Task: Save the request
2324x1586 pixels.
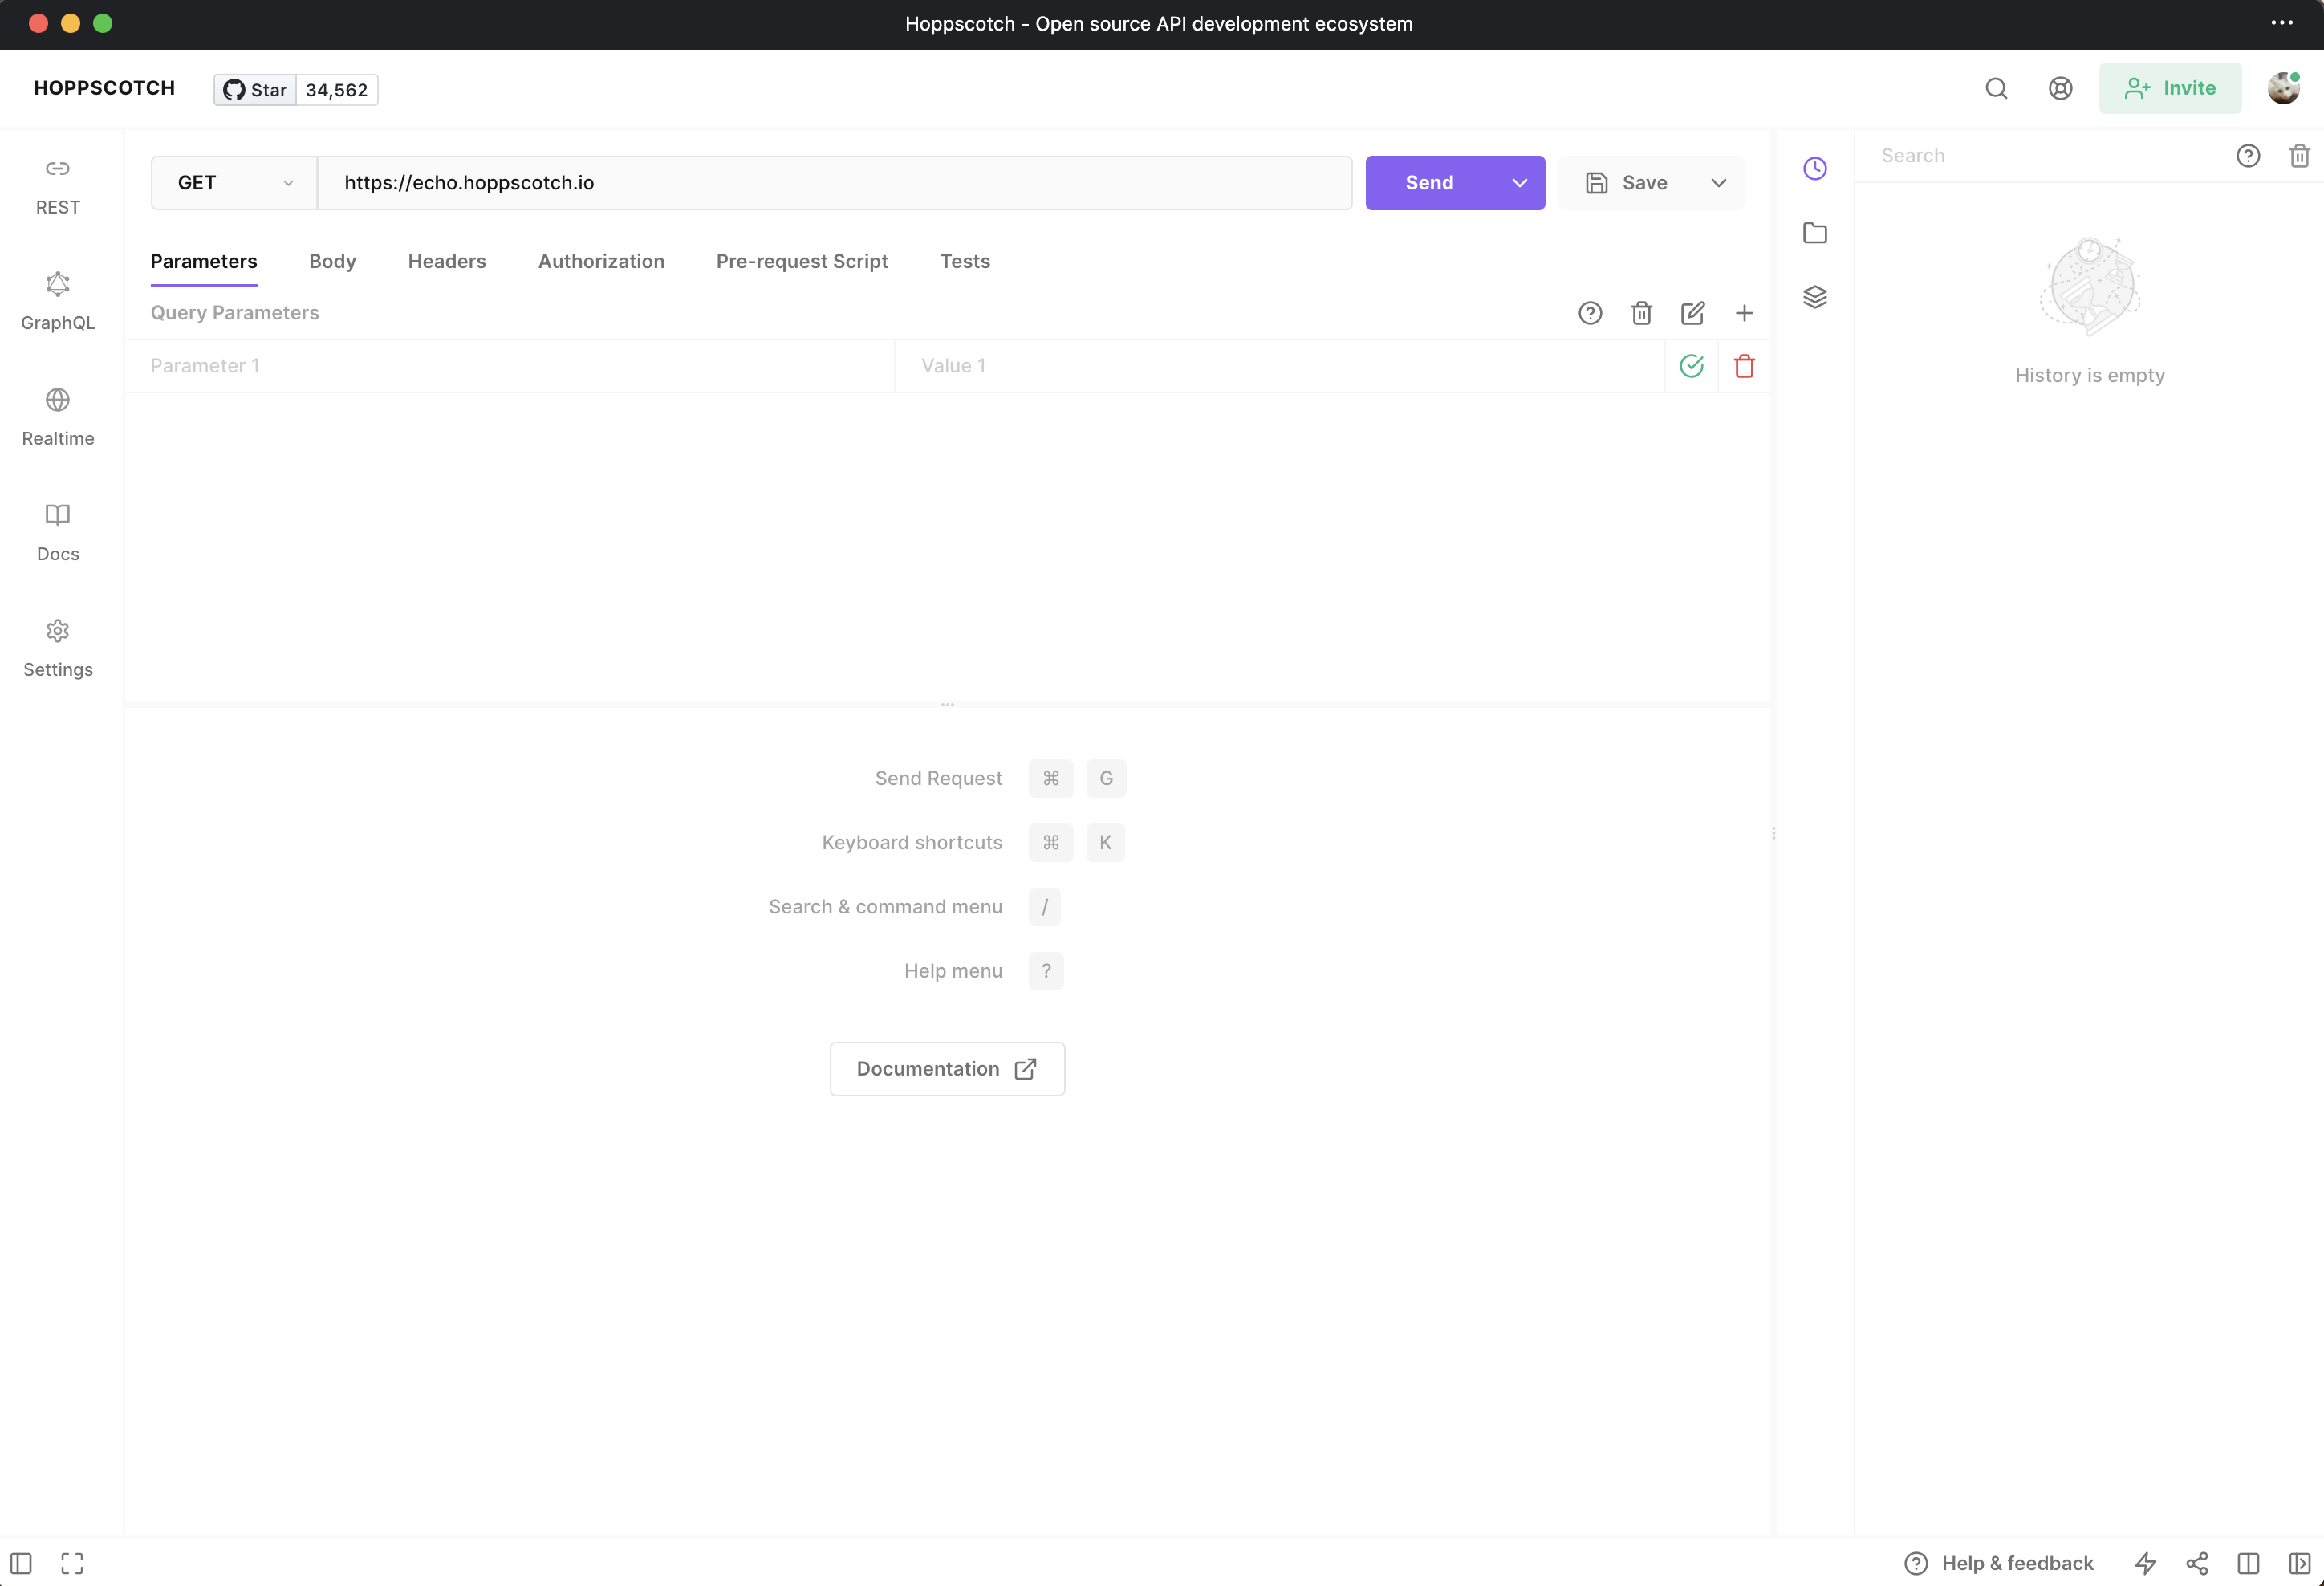Action: click(x=1627, y=183)
